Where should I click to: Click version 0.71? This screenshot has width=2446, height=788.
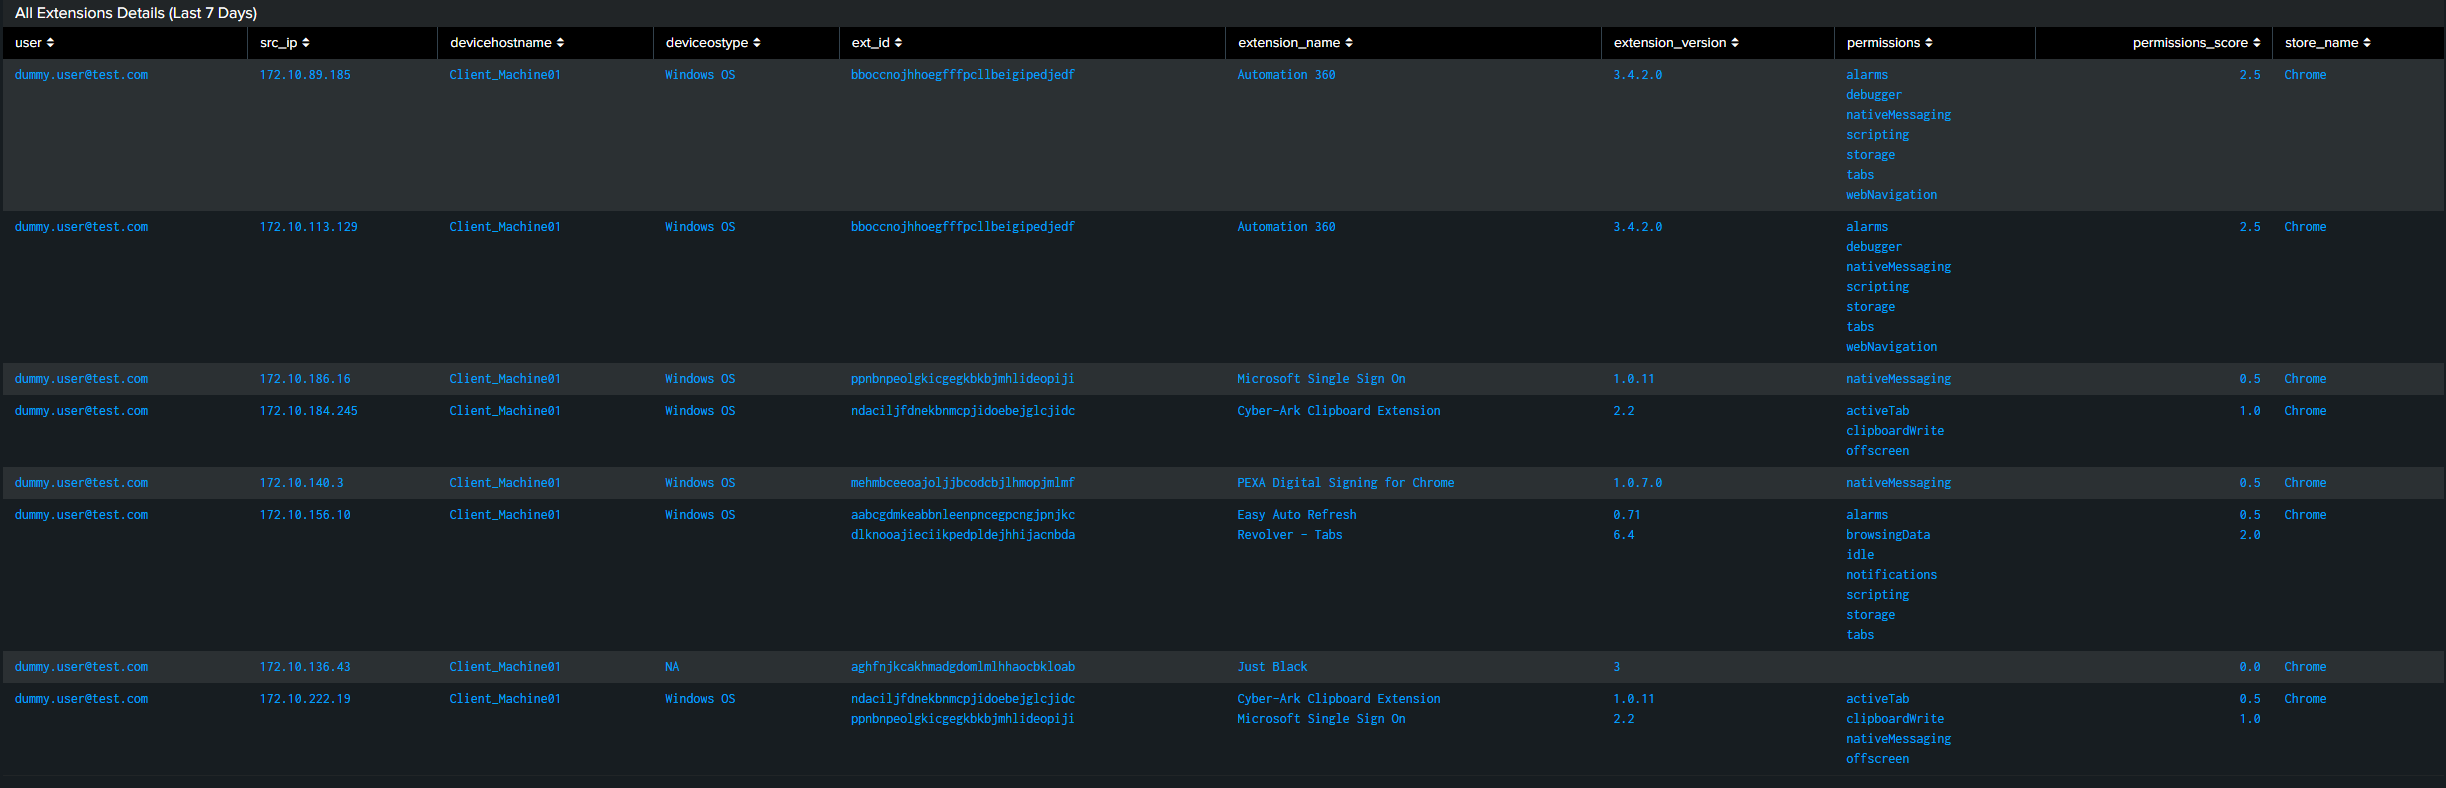1627,515
